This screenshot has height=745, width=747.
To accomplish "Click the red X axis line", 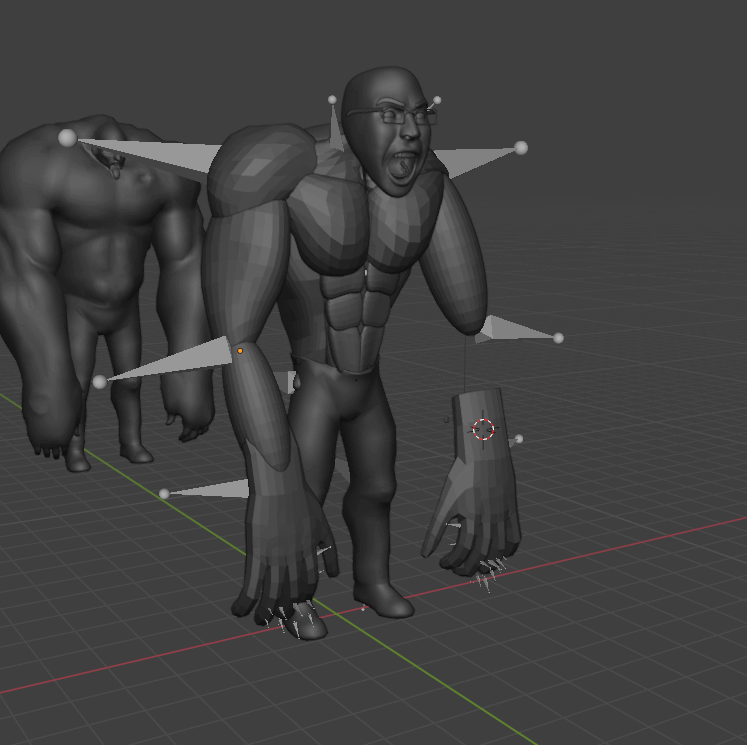I will pos(640,540).
